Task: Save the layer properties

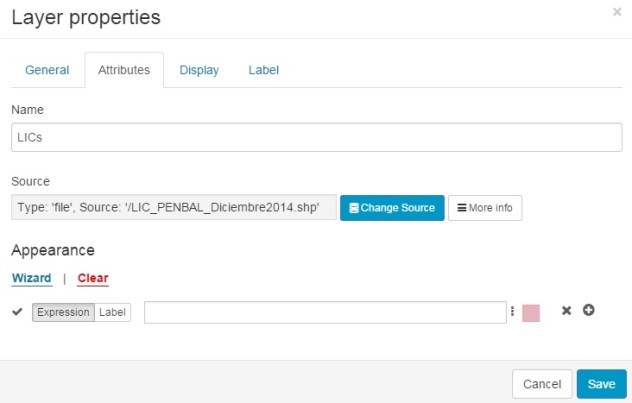Action: (x=601, y=384)
